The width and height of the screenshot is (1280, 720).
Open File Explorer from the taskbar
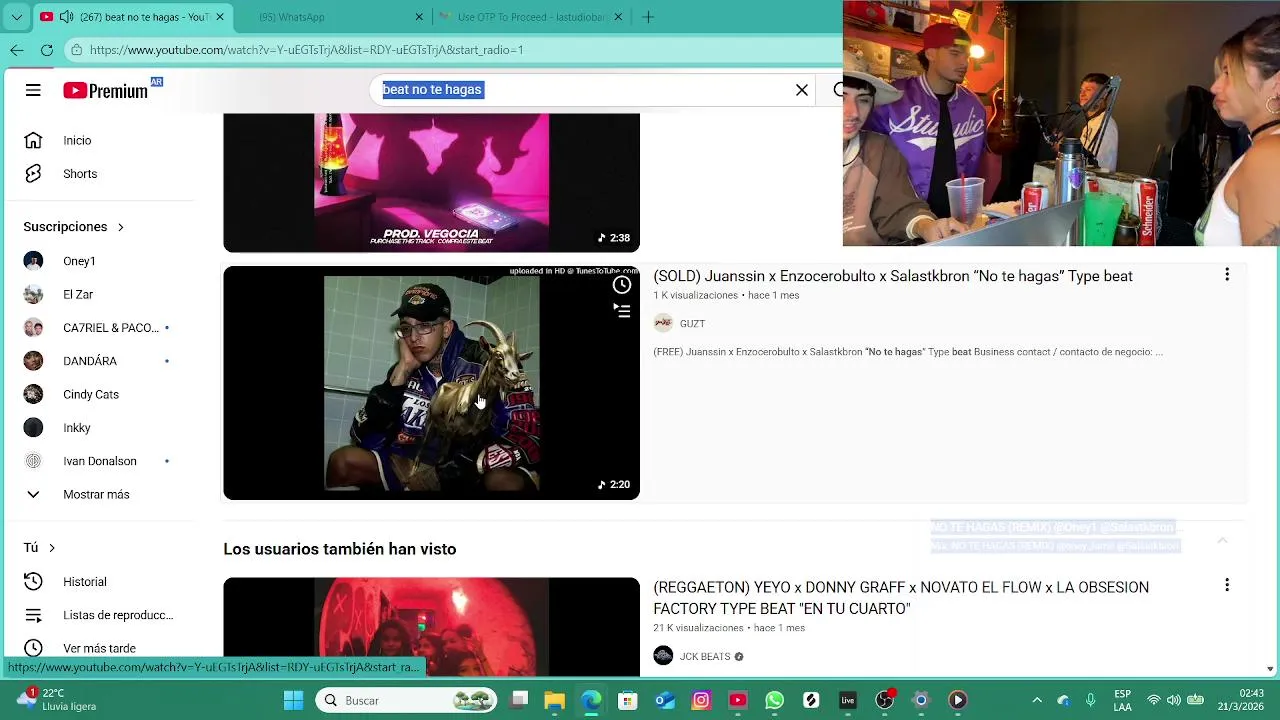555,700
